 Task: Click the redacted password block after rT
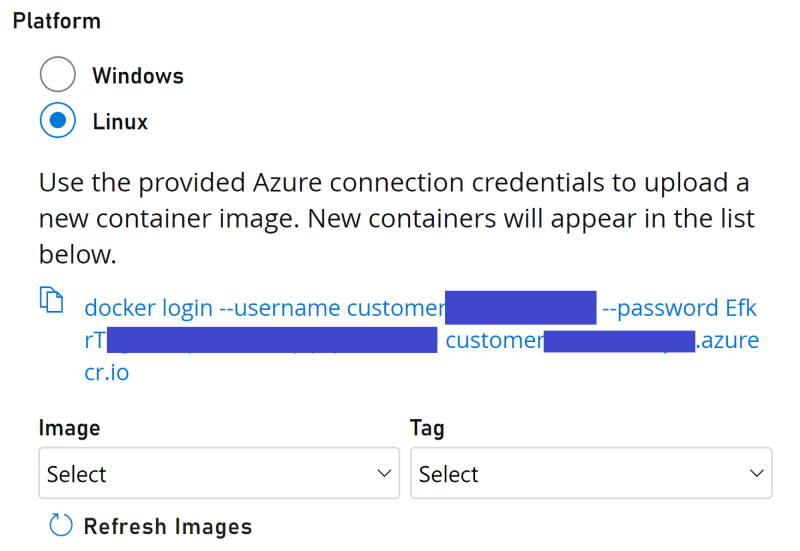[272, 340]
